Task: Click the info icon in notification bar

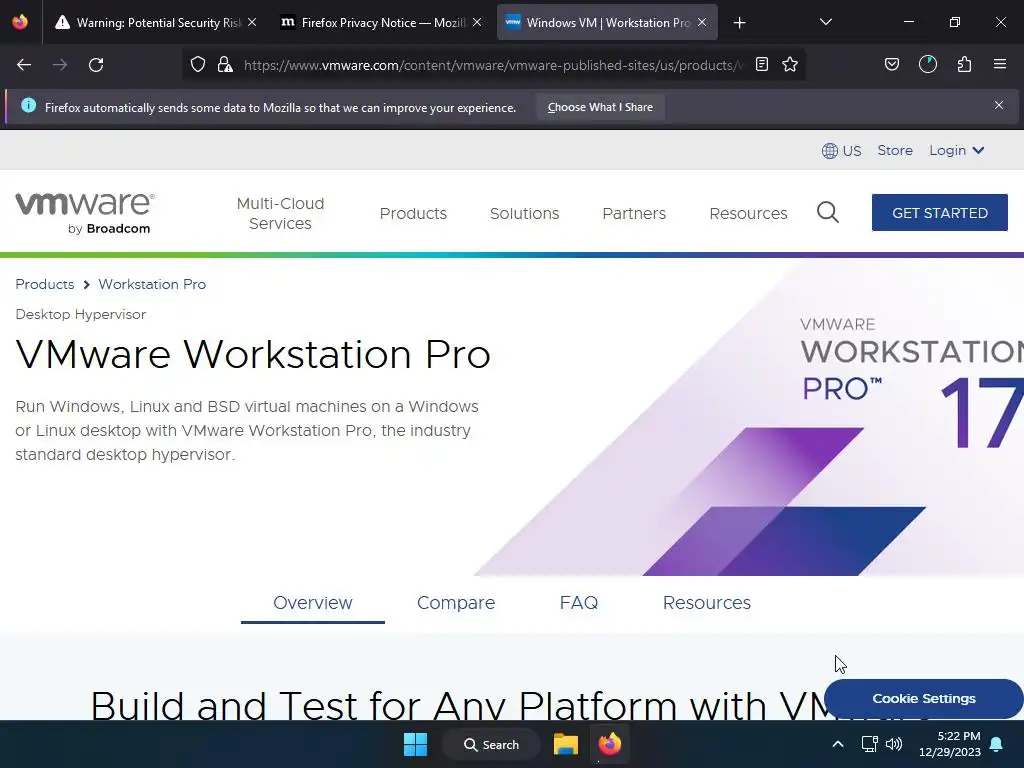Action: (28, 106)
